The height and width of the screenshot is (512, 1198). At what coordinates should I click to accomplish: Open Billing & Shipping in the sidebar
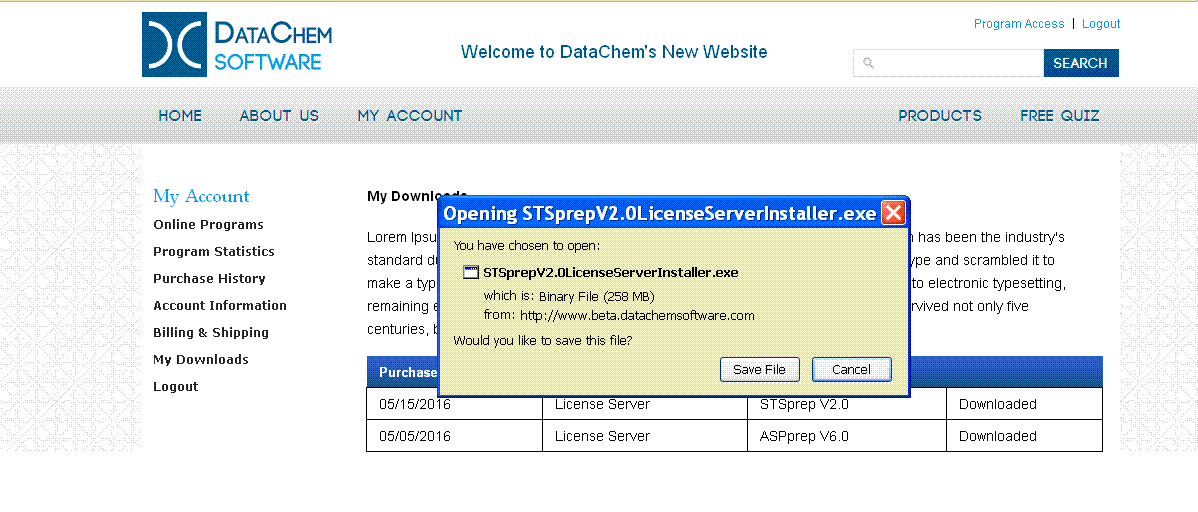pyautogui.click(x=211, y=332)
